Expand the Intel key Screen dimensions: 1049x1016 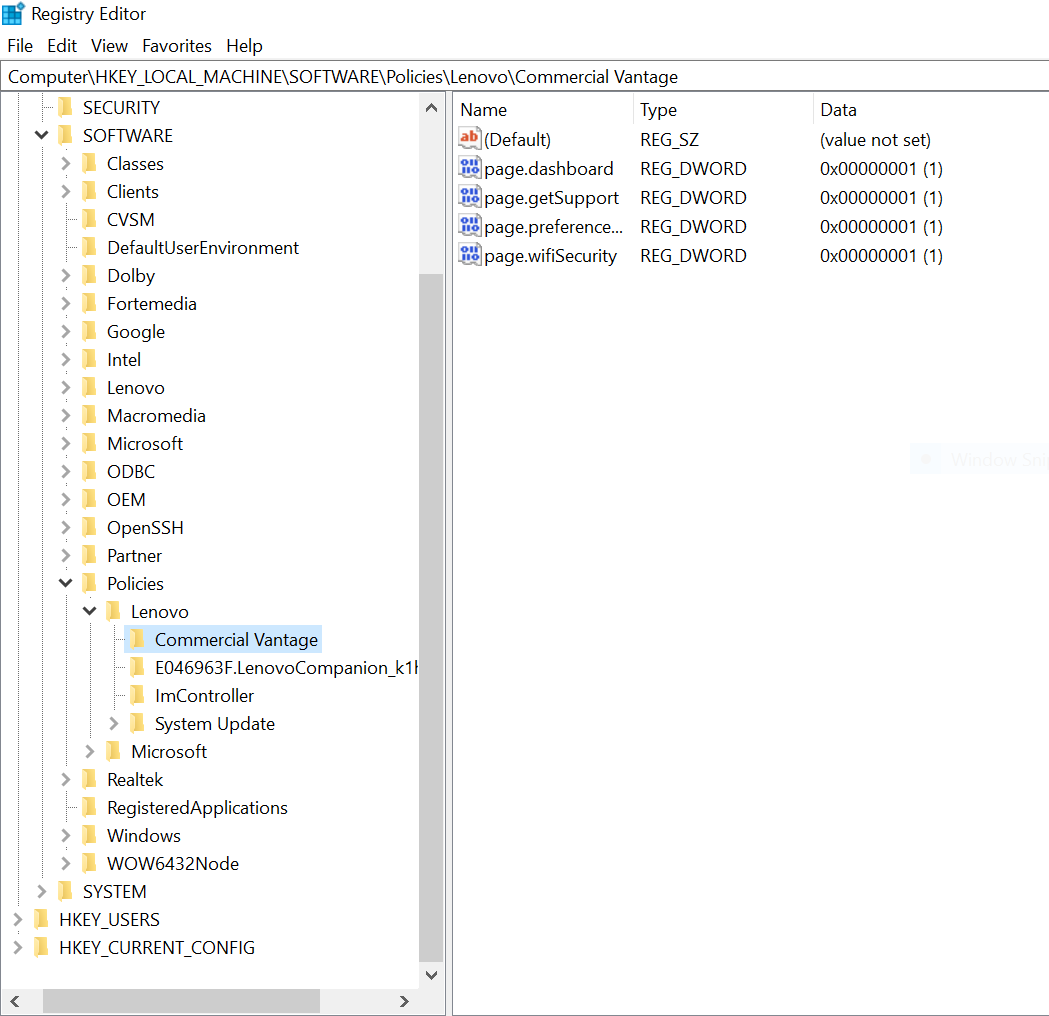coord(66,359)
